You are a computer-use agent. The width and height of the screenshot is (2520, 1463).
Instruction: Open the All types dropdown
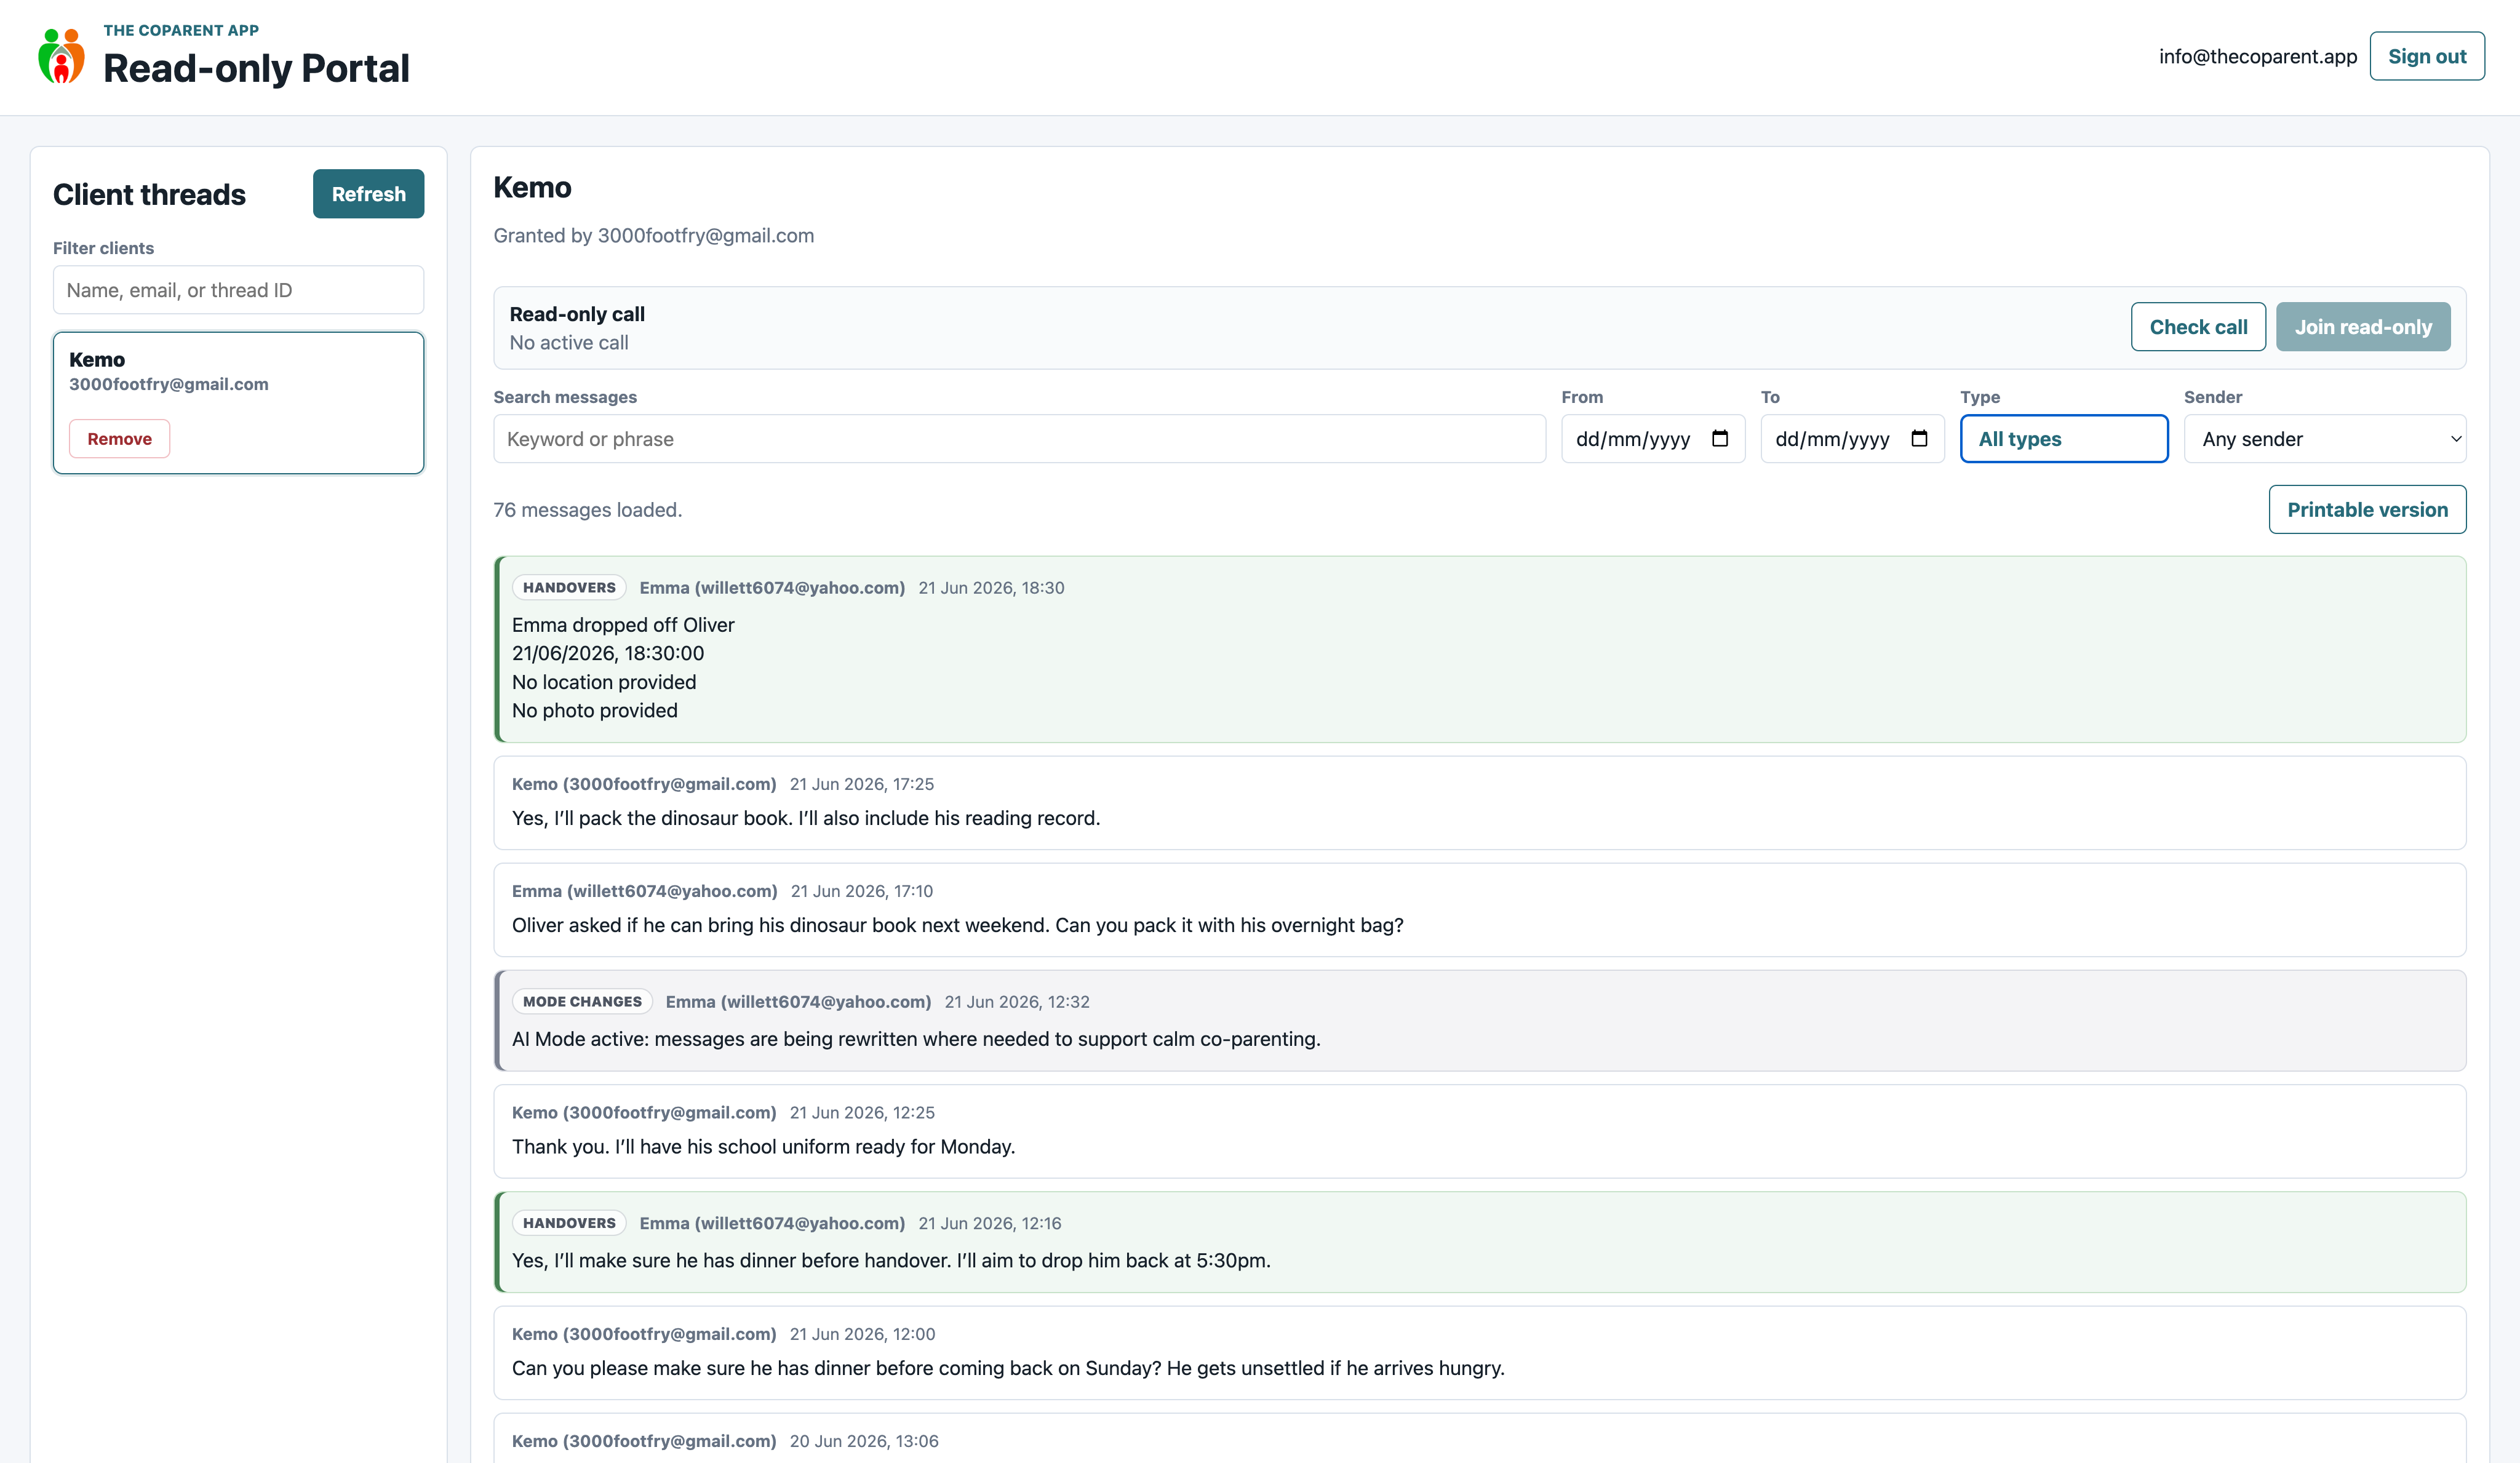coord(2063,439)
